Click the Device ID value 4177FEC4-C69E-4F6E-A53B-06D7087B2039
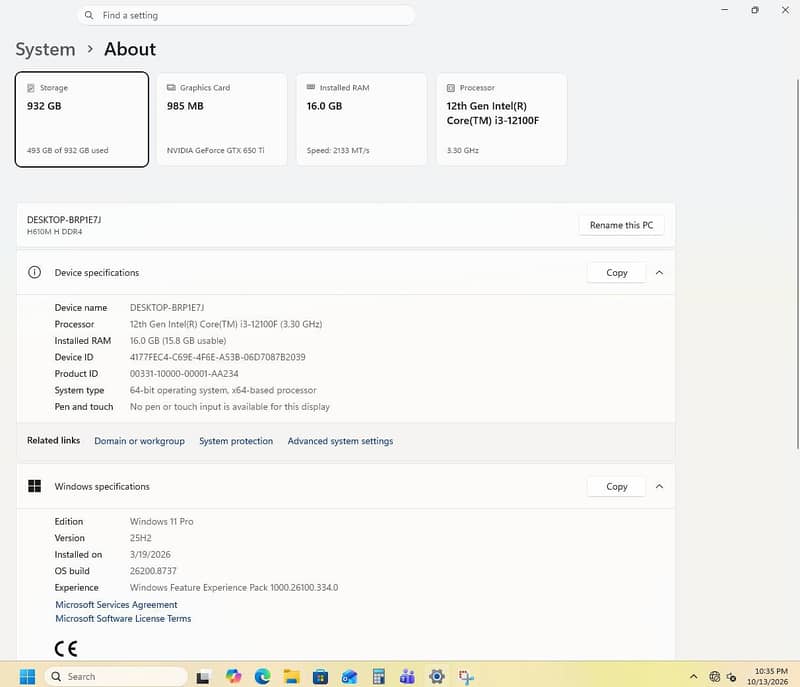The image size is (800, 687). click(x=217, y=357)
